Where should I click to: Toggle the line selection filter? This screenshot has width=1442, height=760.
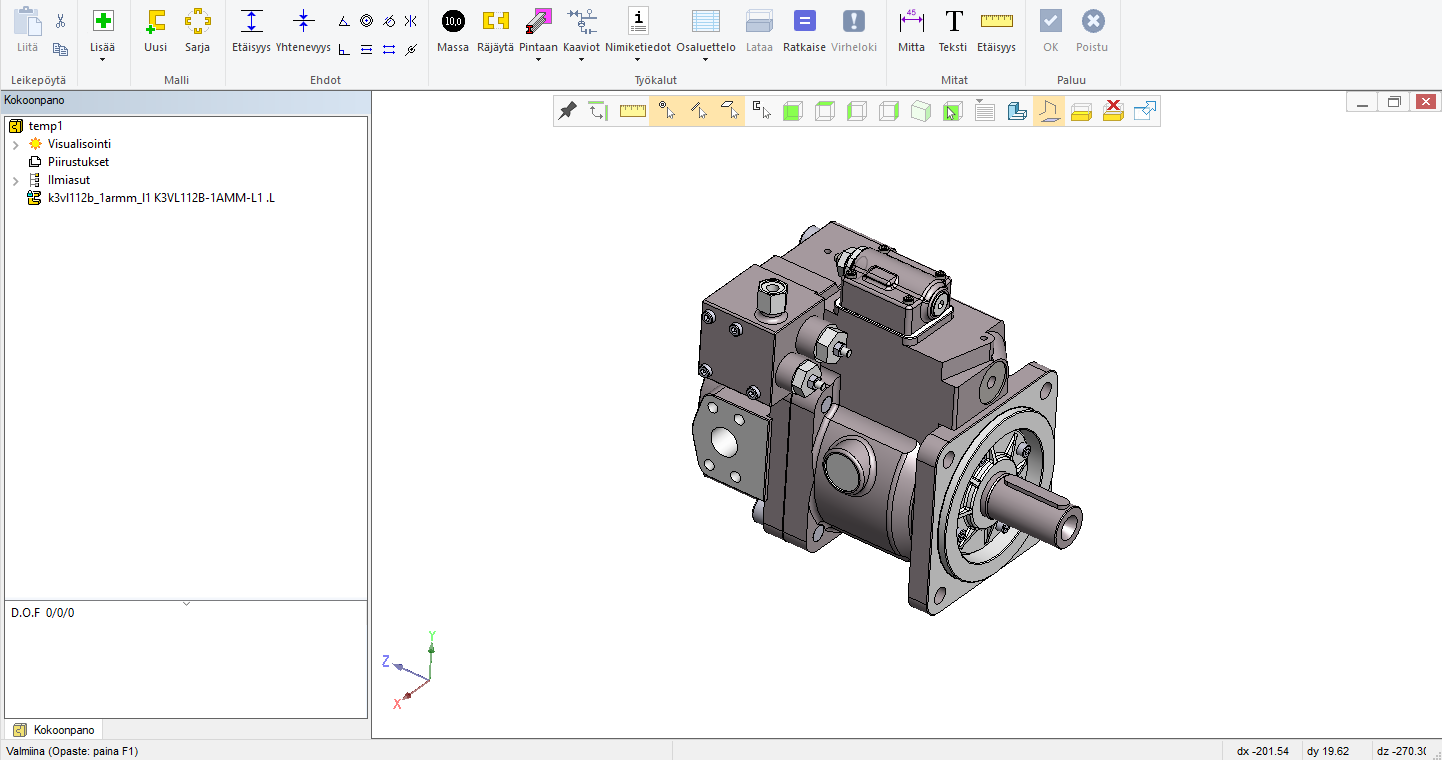(x=699, y=111)
